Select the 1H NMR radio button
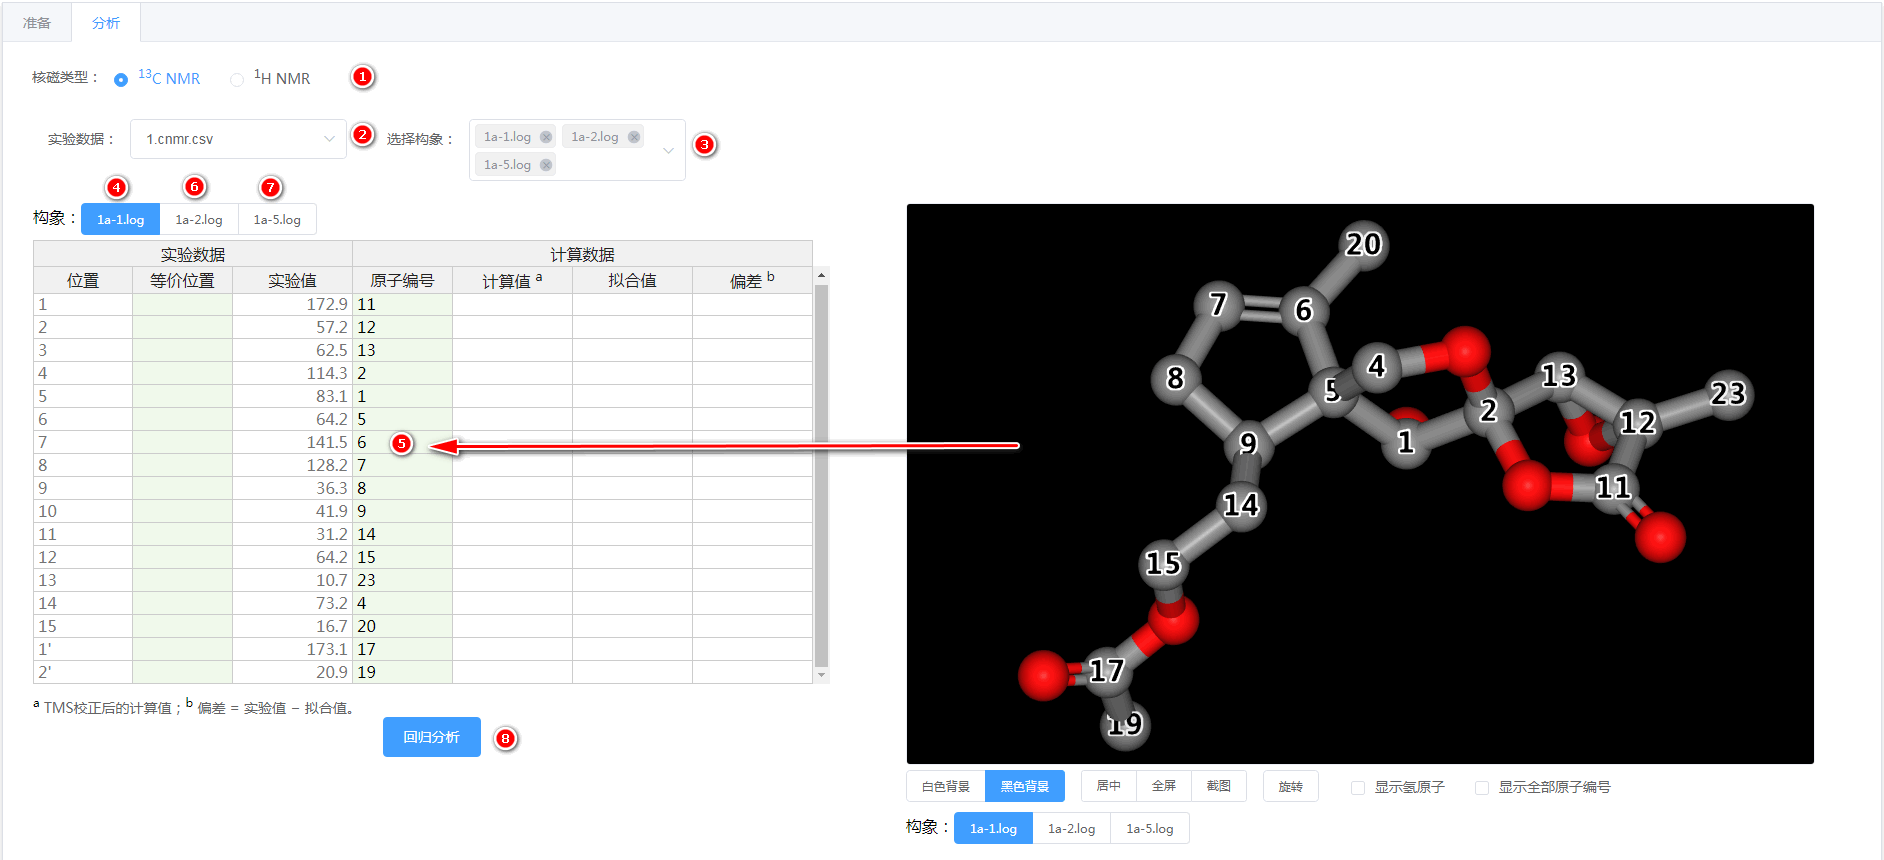 click(x=237, y=80)
